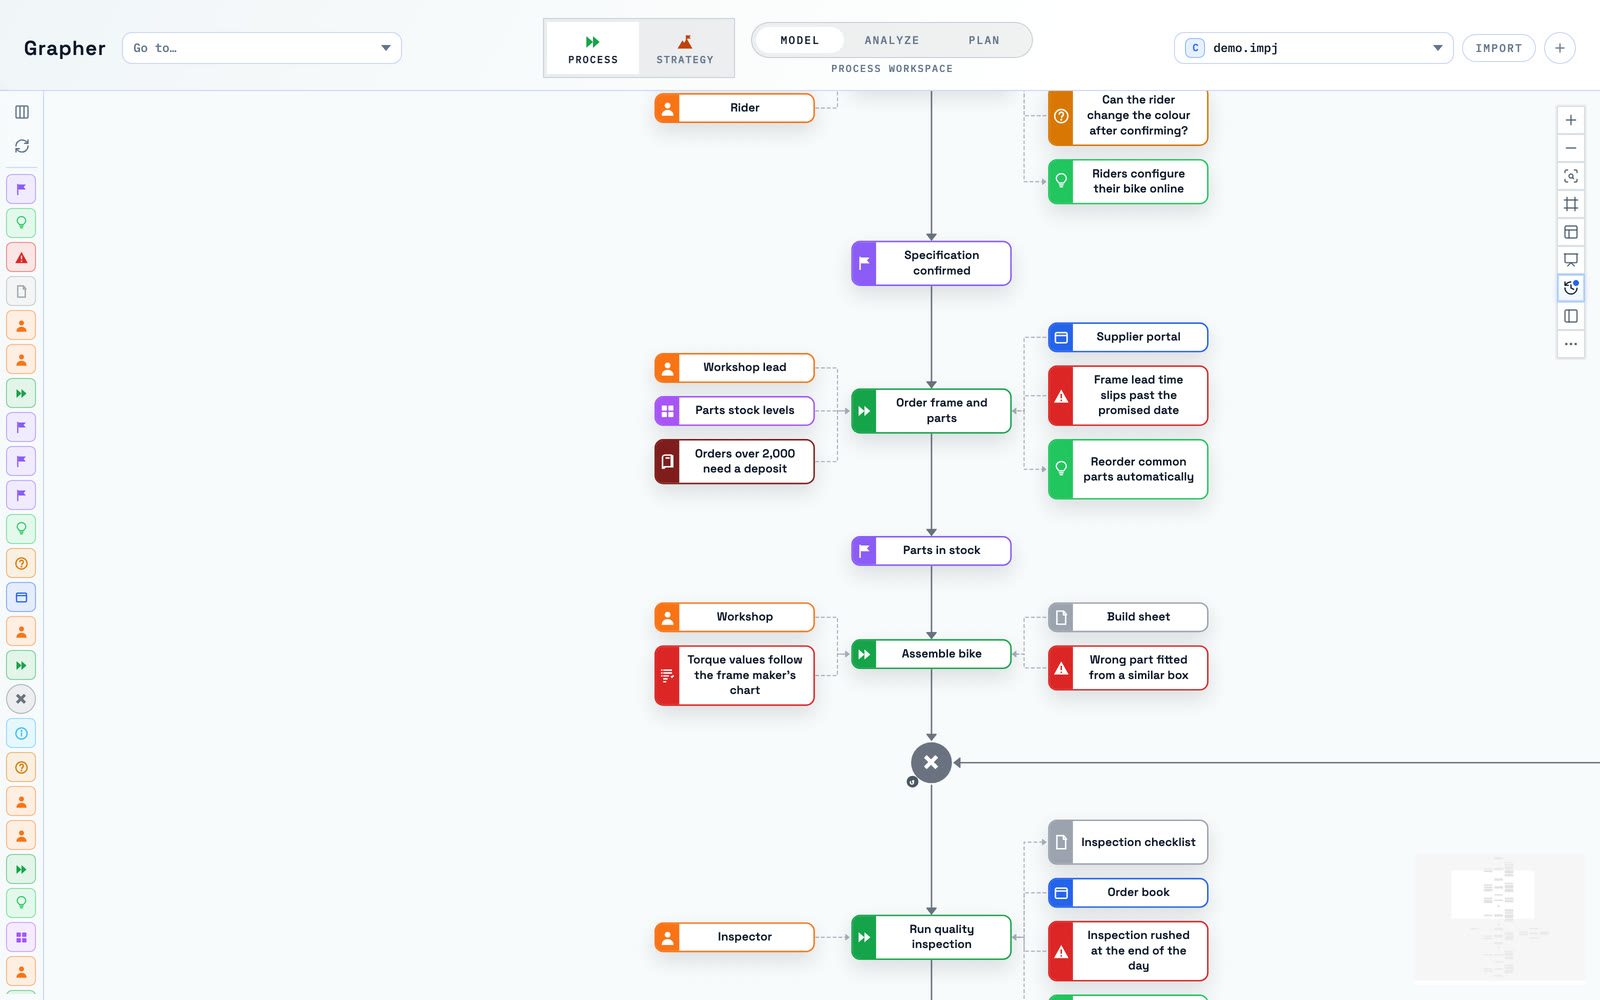Click the zoom-to-fit magnifier frame icon
Image resolution: width=1600 pixels, height=1000 pixels.
click(1571, 176)
